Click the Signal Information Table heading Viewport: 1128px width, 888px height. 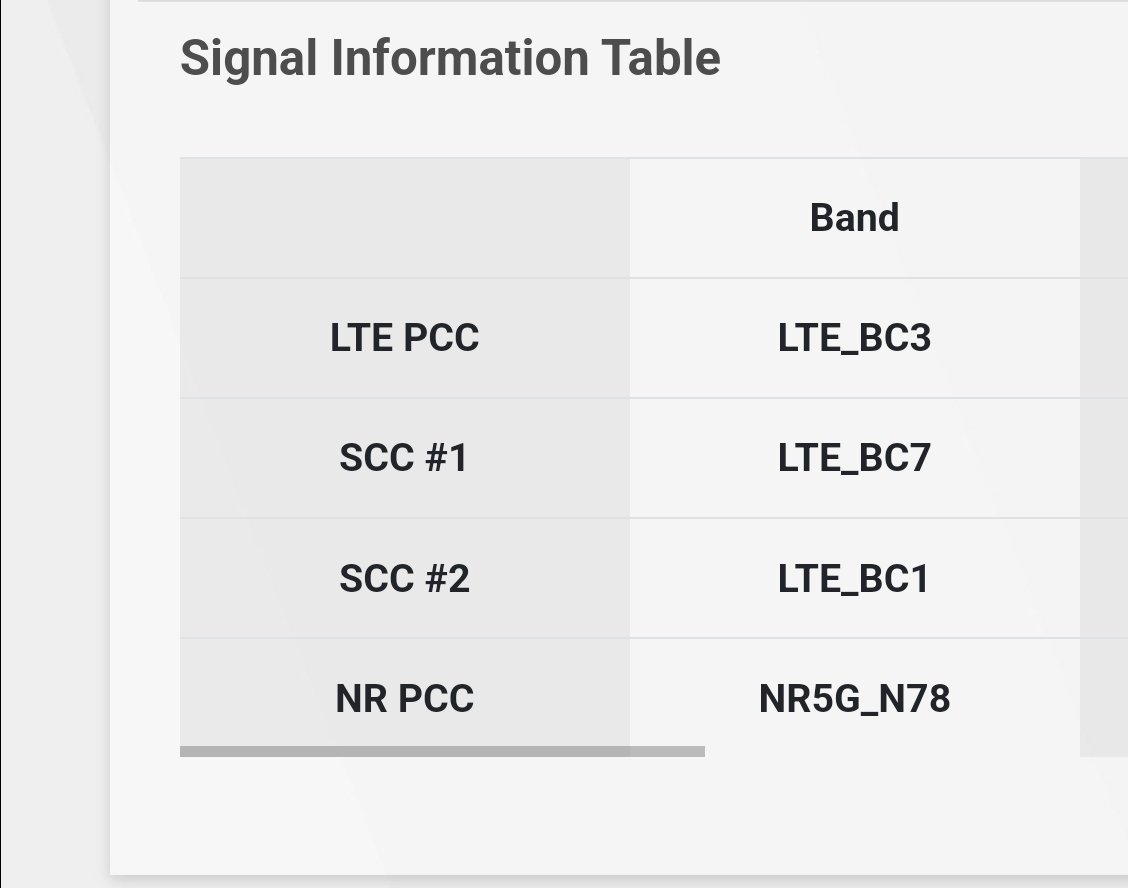tap(450, 58)
